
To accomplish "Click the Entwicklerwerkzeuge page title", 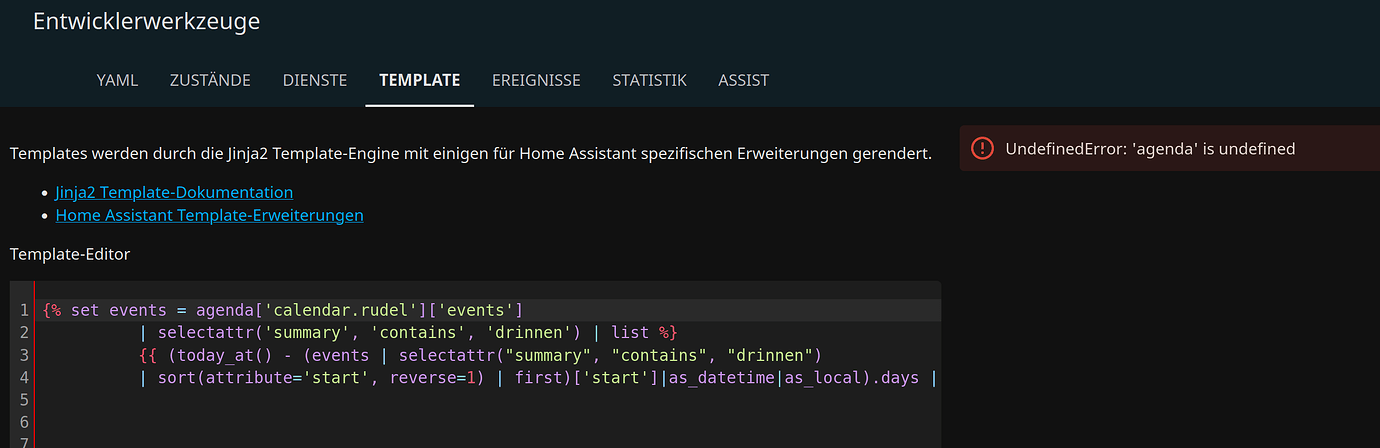I will 147,21.
